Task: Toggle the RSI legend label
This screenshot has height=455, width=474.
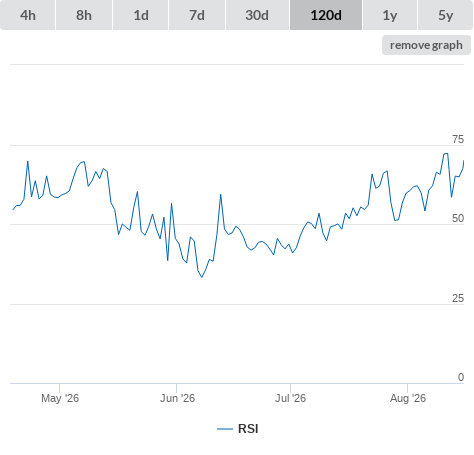Action: point(248,429)
